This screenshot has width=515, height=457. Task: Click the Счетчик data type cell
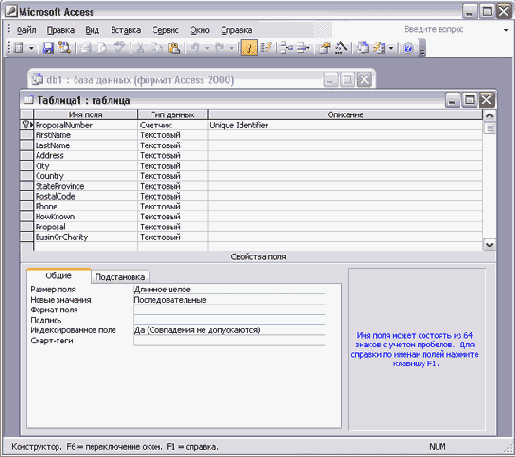coord(173,125)
